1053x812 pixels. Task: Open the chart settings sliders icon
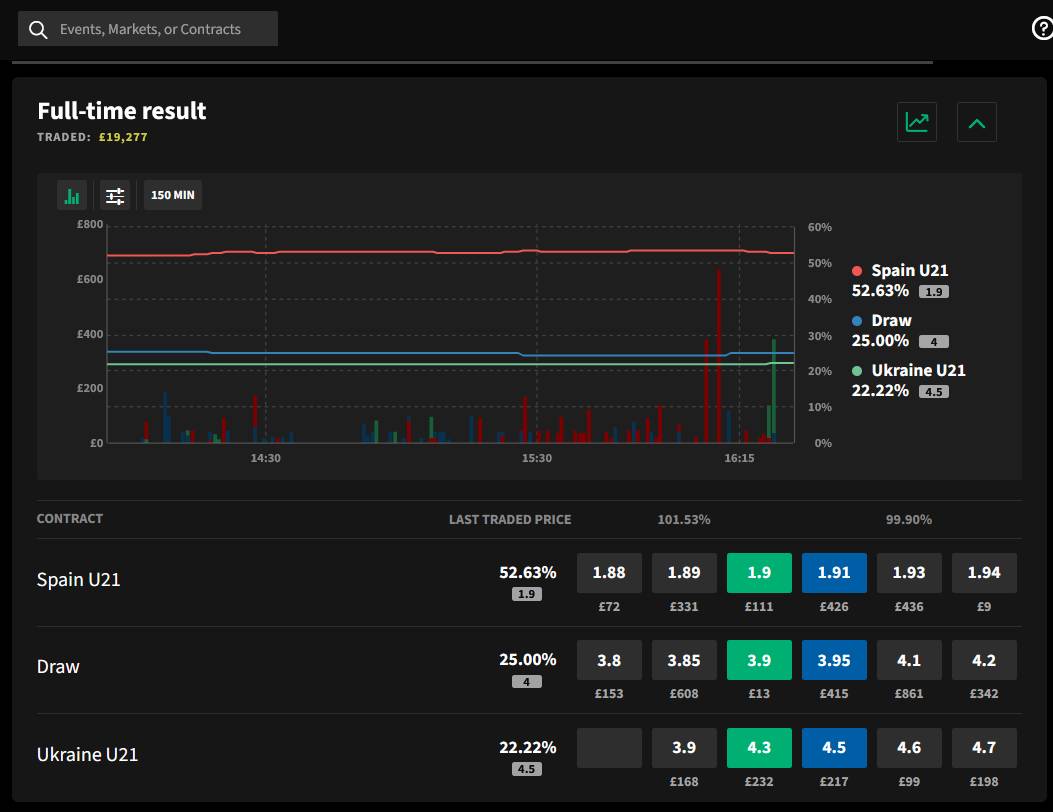pos(116,195)
